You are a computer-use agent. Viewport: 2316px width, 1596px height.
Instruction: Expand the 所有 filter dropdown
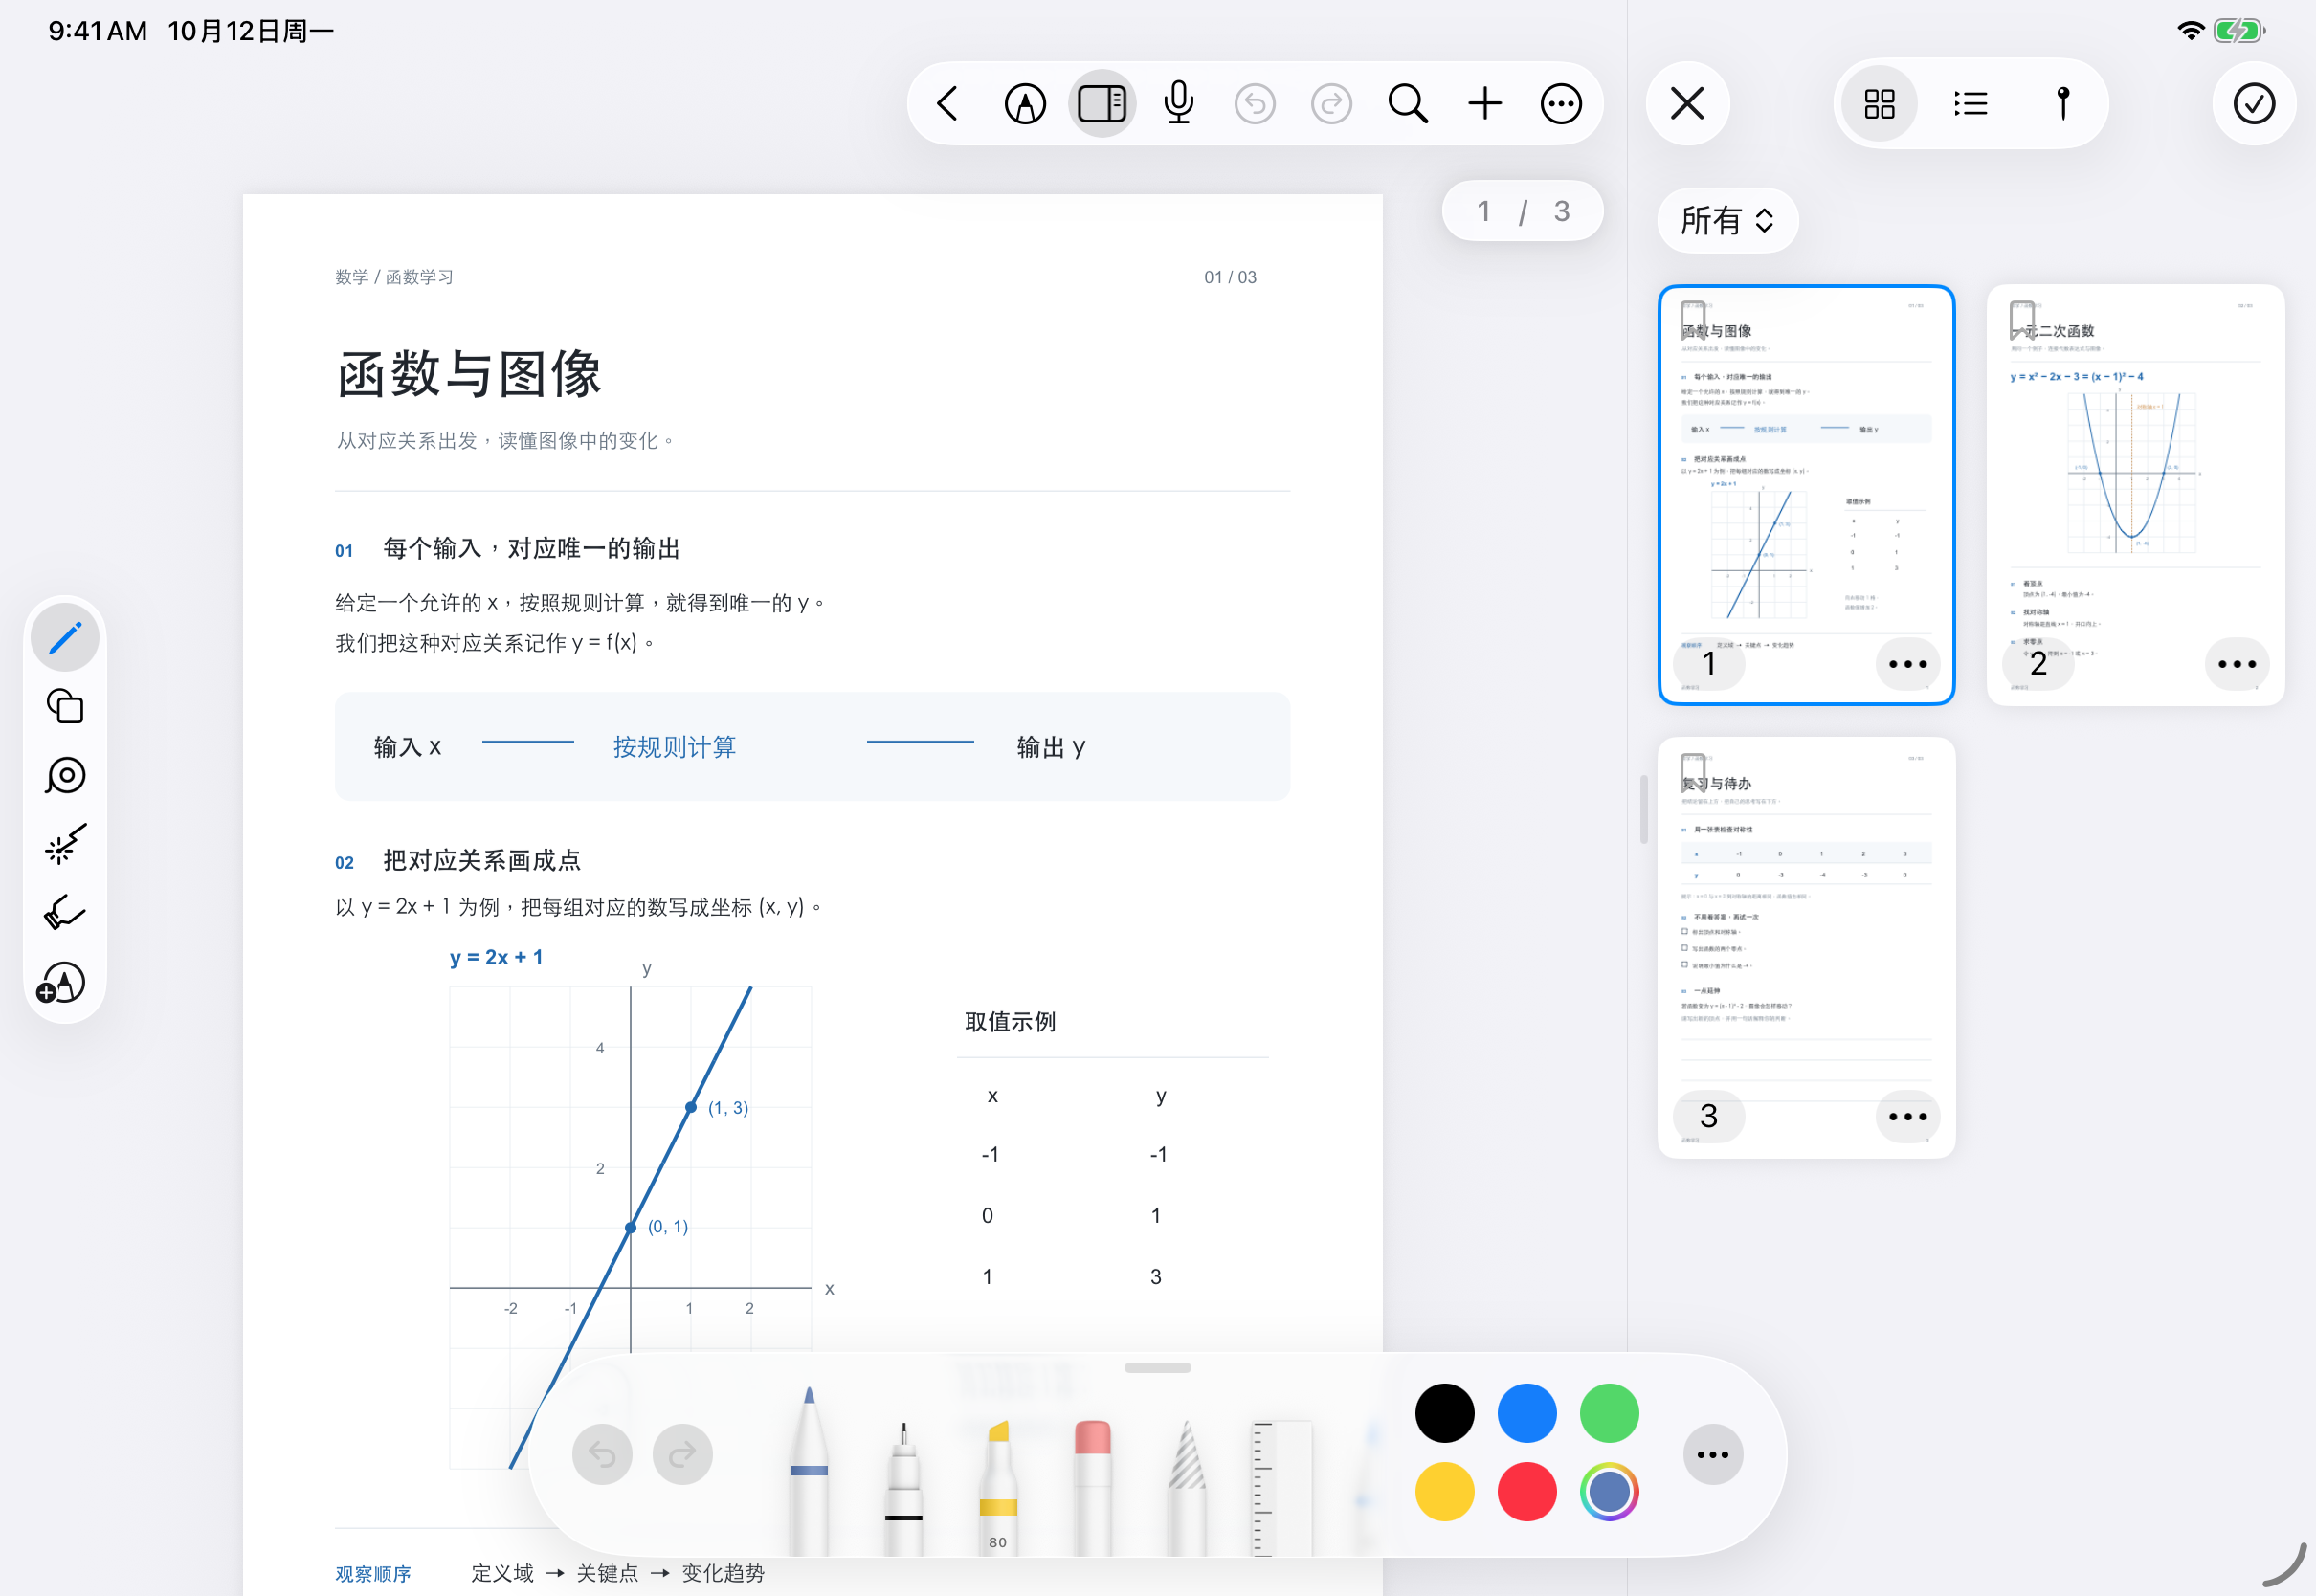[1727, 220]
